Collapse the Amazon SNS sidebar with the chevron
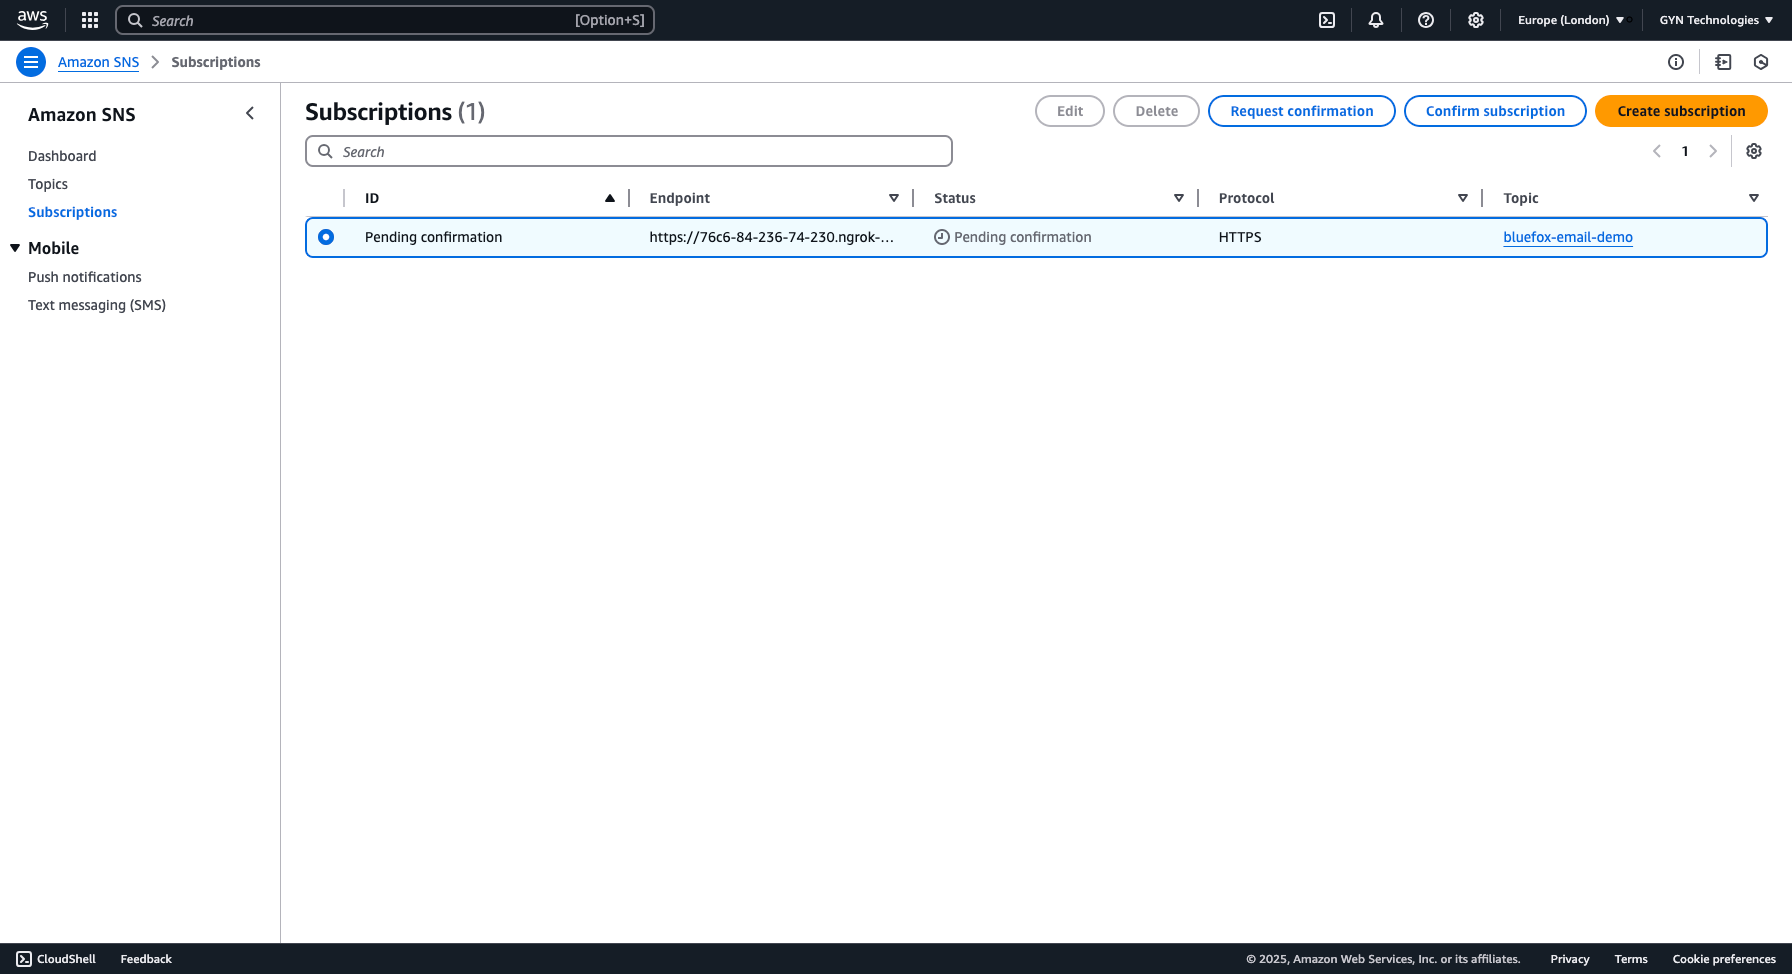This screenshot has width=1792, height=974. pos(250,113)
